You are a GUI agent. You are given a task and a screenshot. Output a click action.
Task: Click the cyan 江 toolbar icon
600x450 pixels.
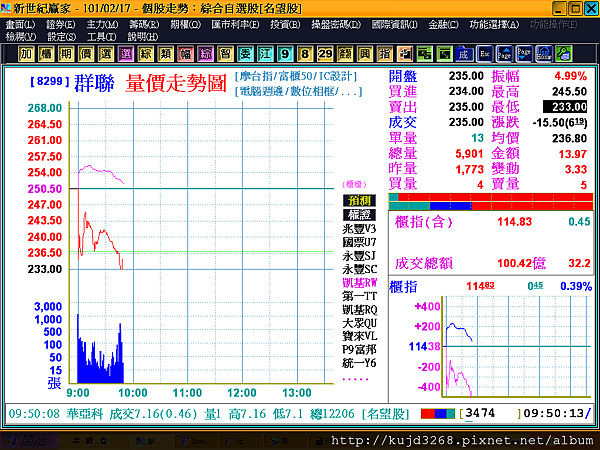coord(265,54)
